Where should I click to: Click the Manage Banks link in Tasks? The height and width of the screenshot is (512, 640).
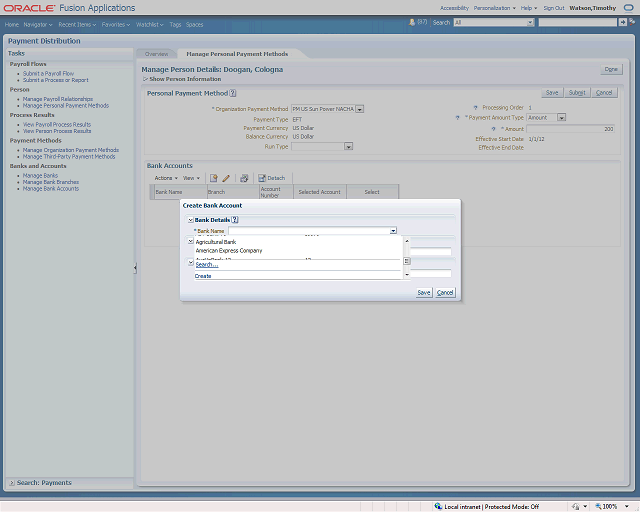[x=40, y=176]
